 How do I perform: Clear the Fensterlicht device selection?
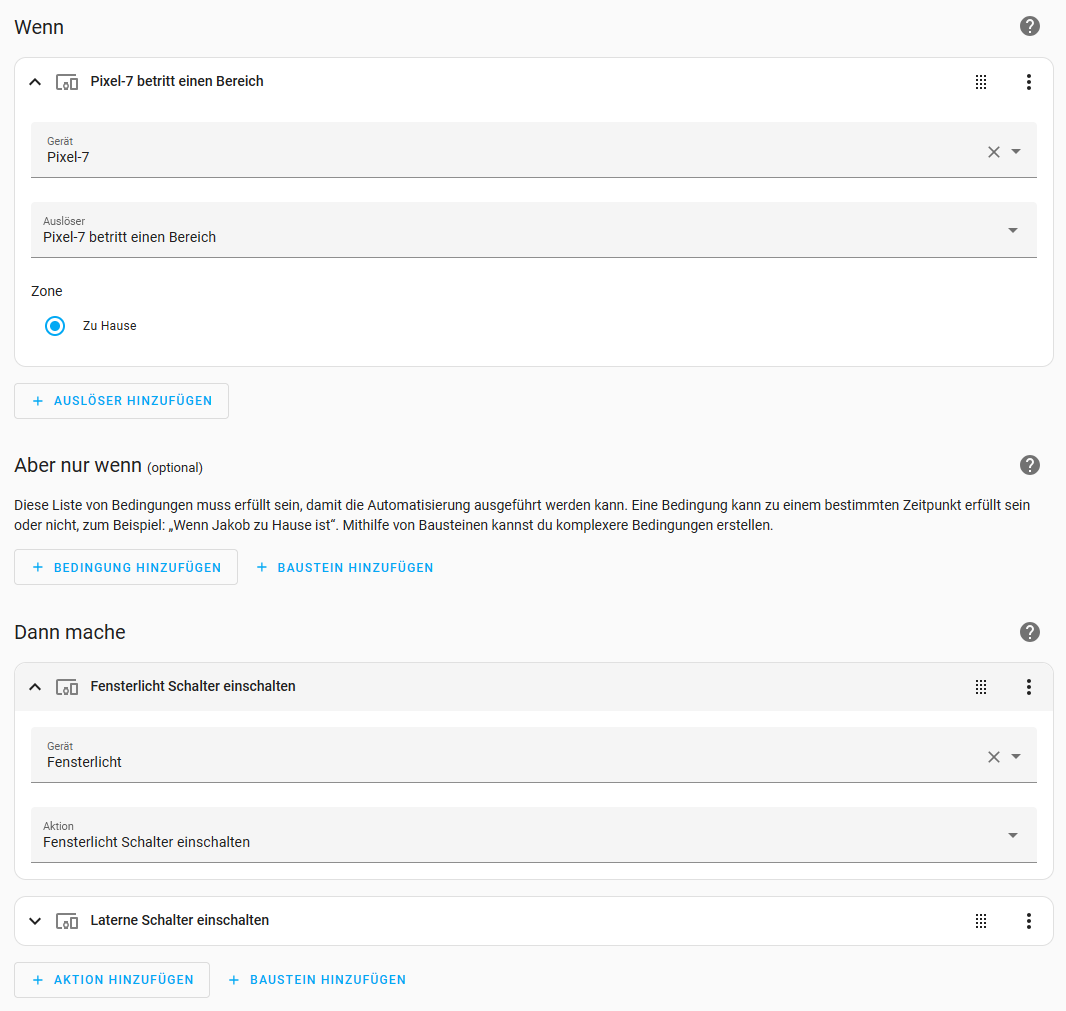click(993, 757)
